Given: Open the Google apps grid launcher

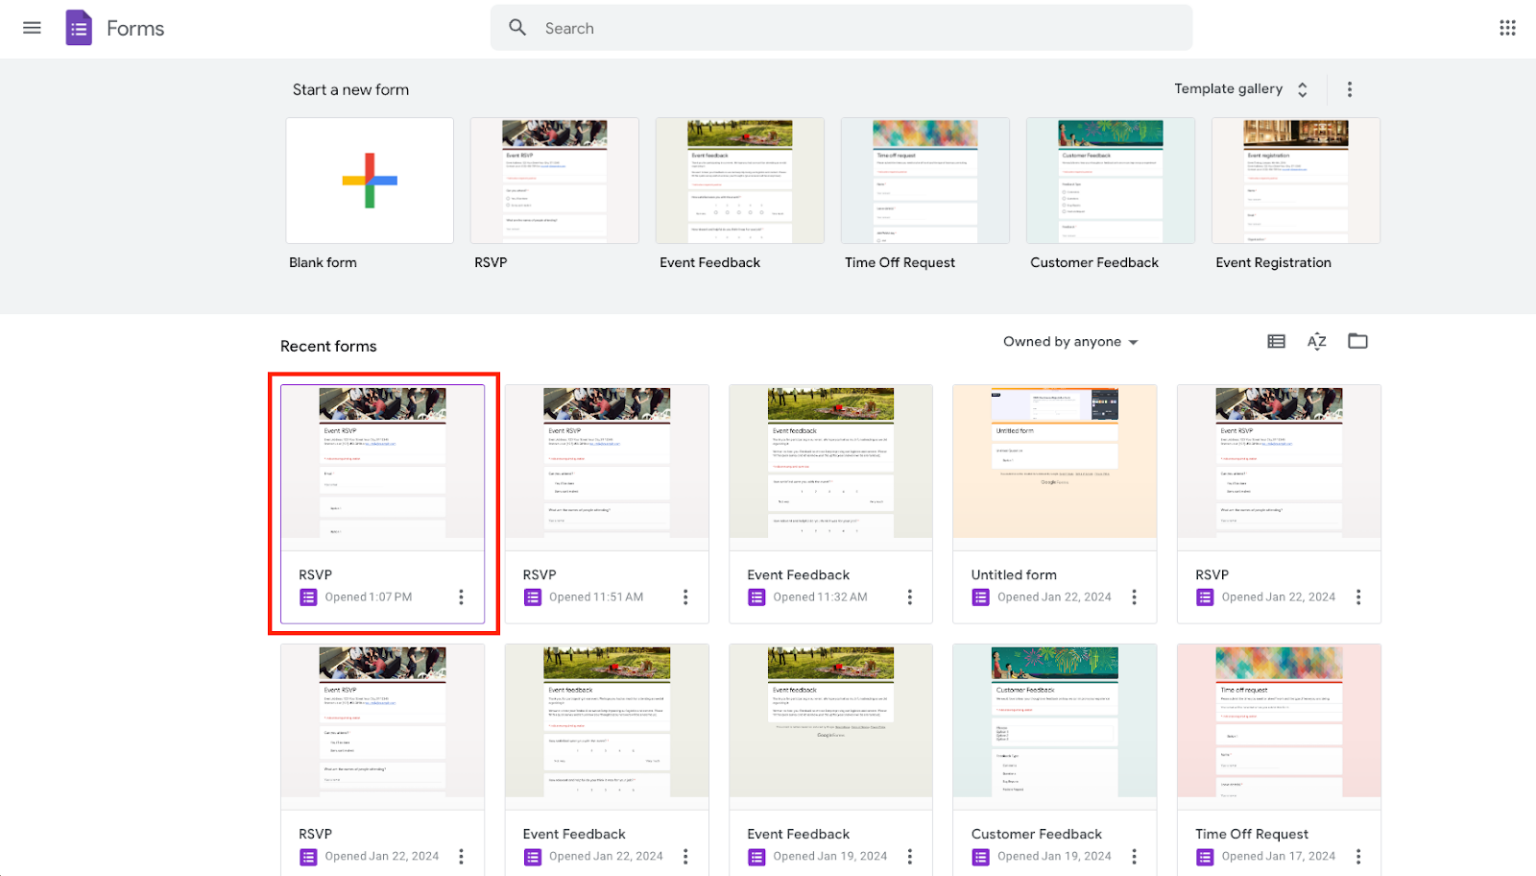Looking at the screenshot, I should click(x=1507, y=27).
